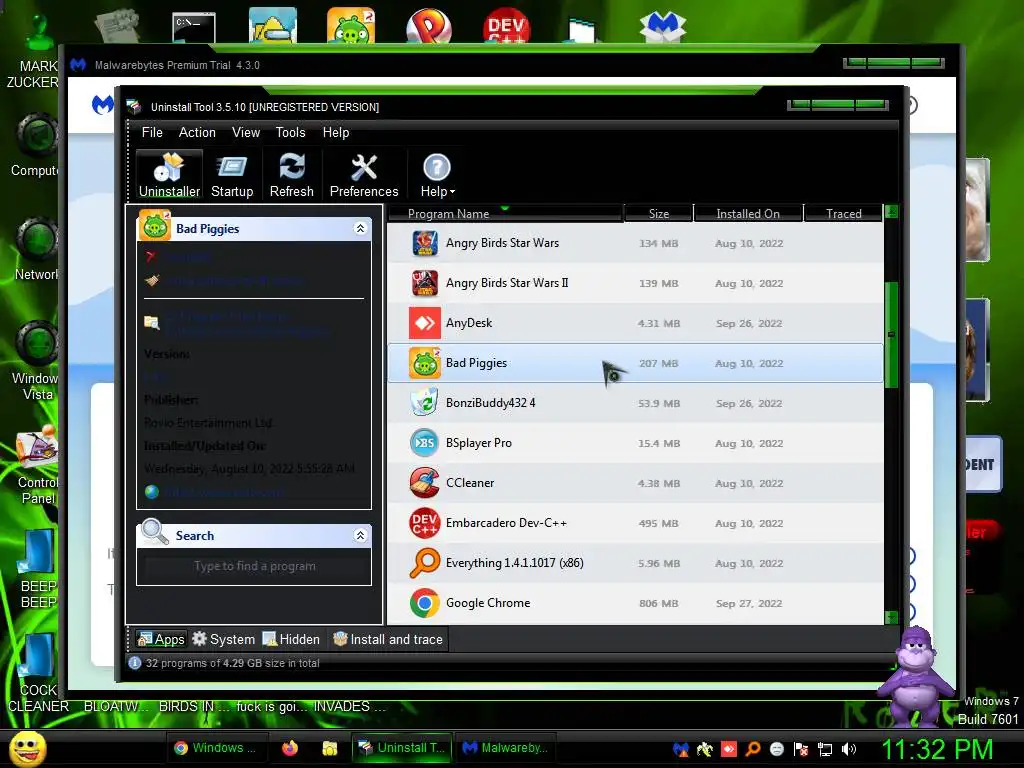This screenshot has height=768, width=1024.
Task: Click the info icon in the status bar
Action: coord(135,663)
